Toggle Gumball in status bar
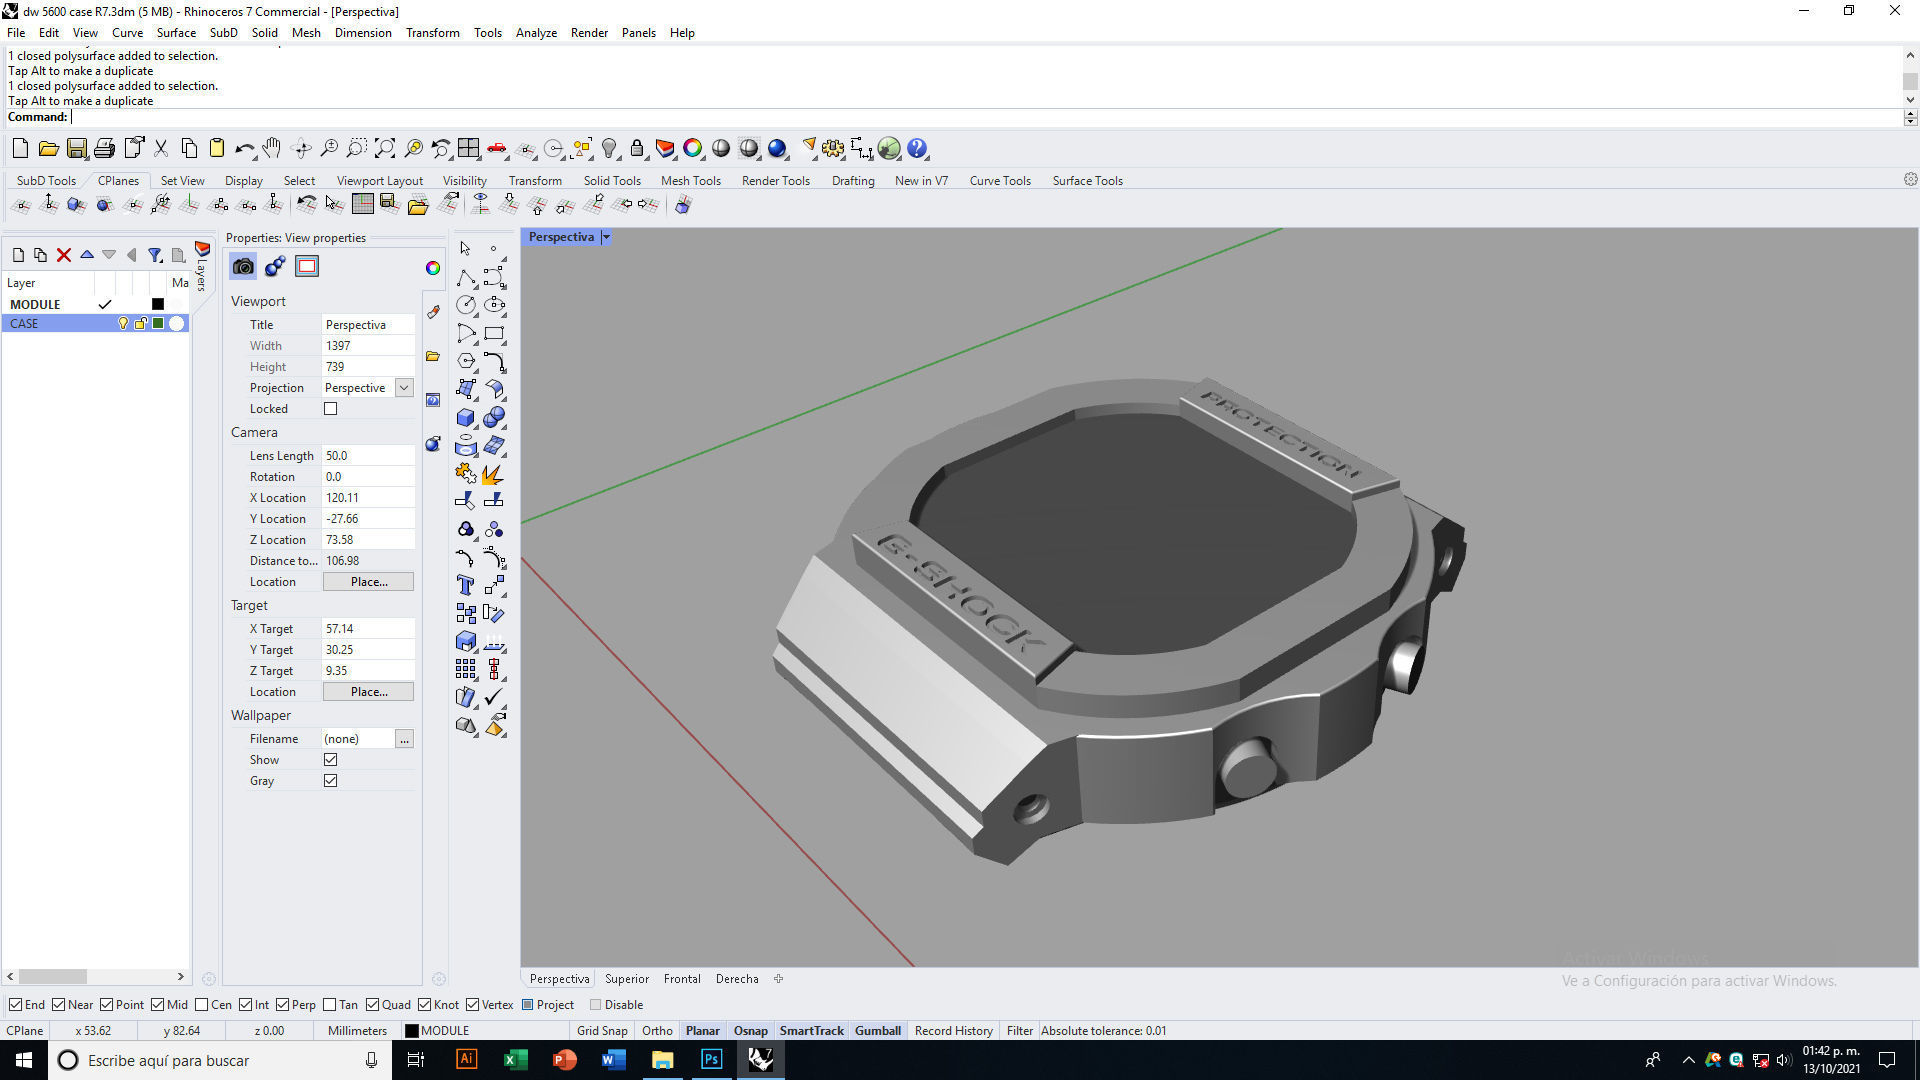The image size is (1920, 1080). [x=878, y=1031]
